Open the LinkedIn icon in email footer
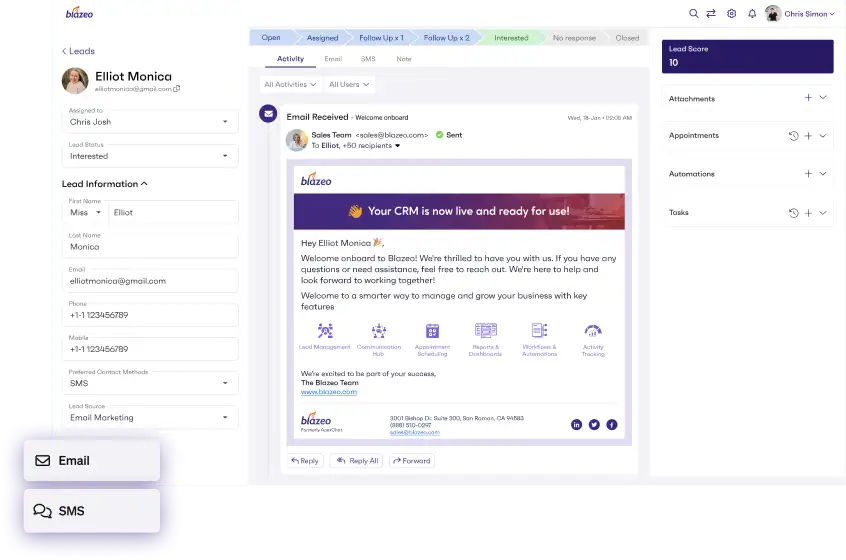846x560 pixels. click(576, 424)
